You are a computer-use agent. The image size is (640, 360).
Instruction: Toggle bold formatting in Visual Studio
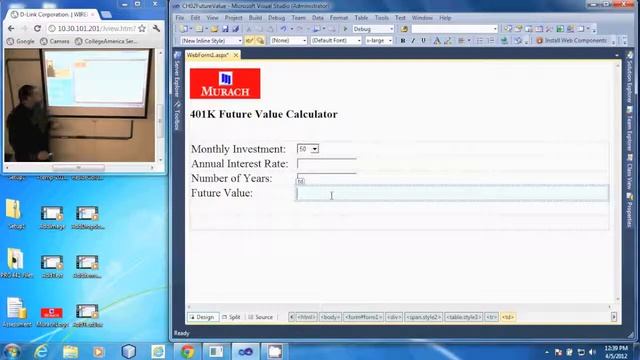point(403,40)
